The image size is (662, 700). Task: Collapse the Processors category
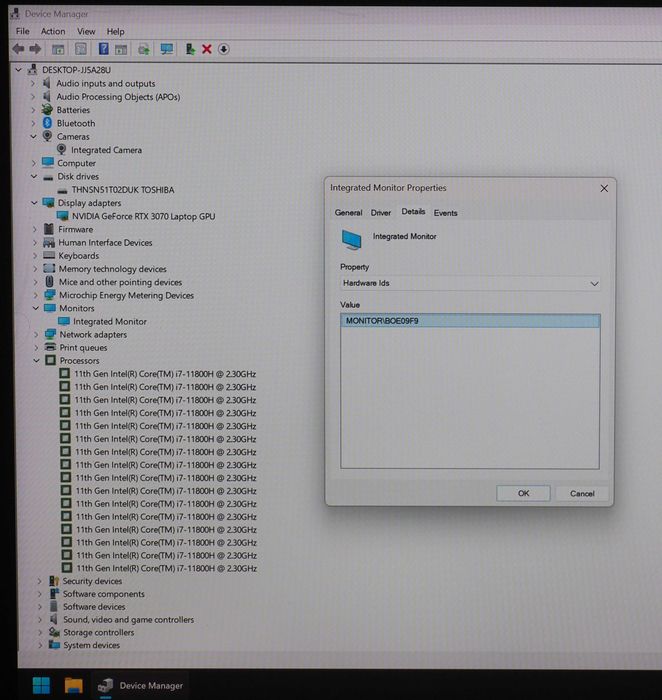37,360
